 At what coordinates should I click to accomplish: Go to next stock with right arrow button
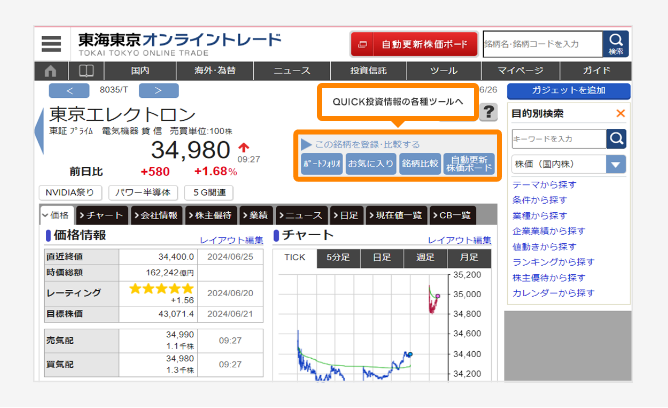tap(158, 90)
